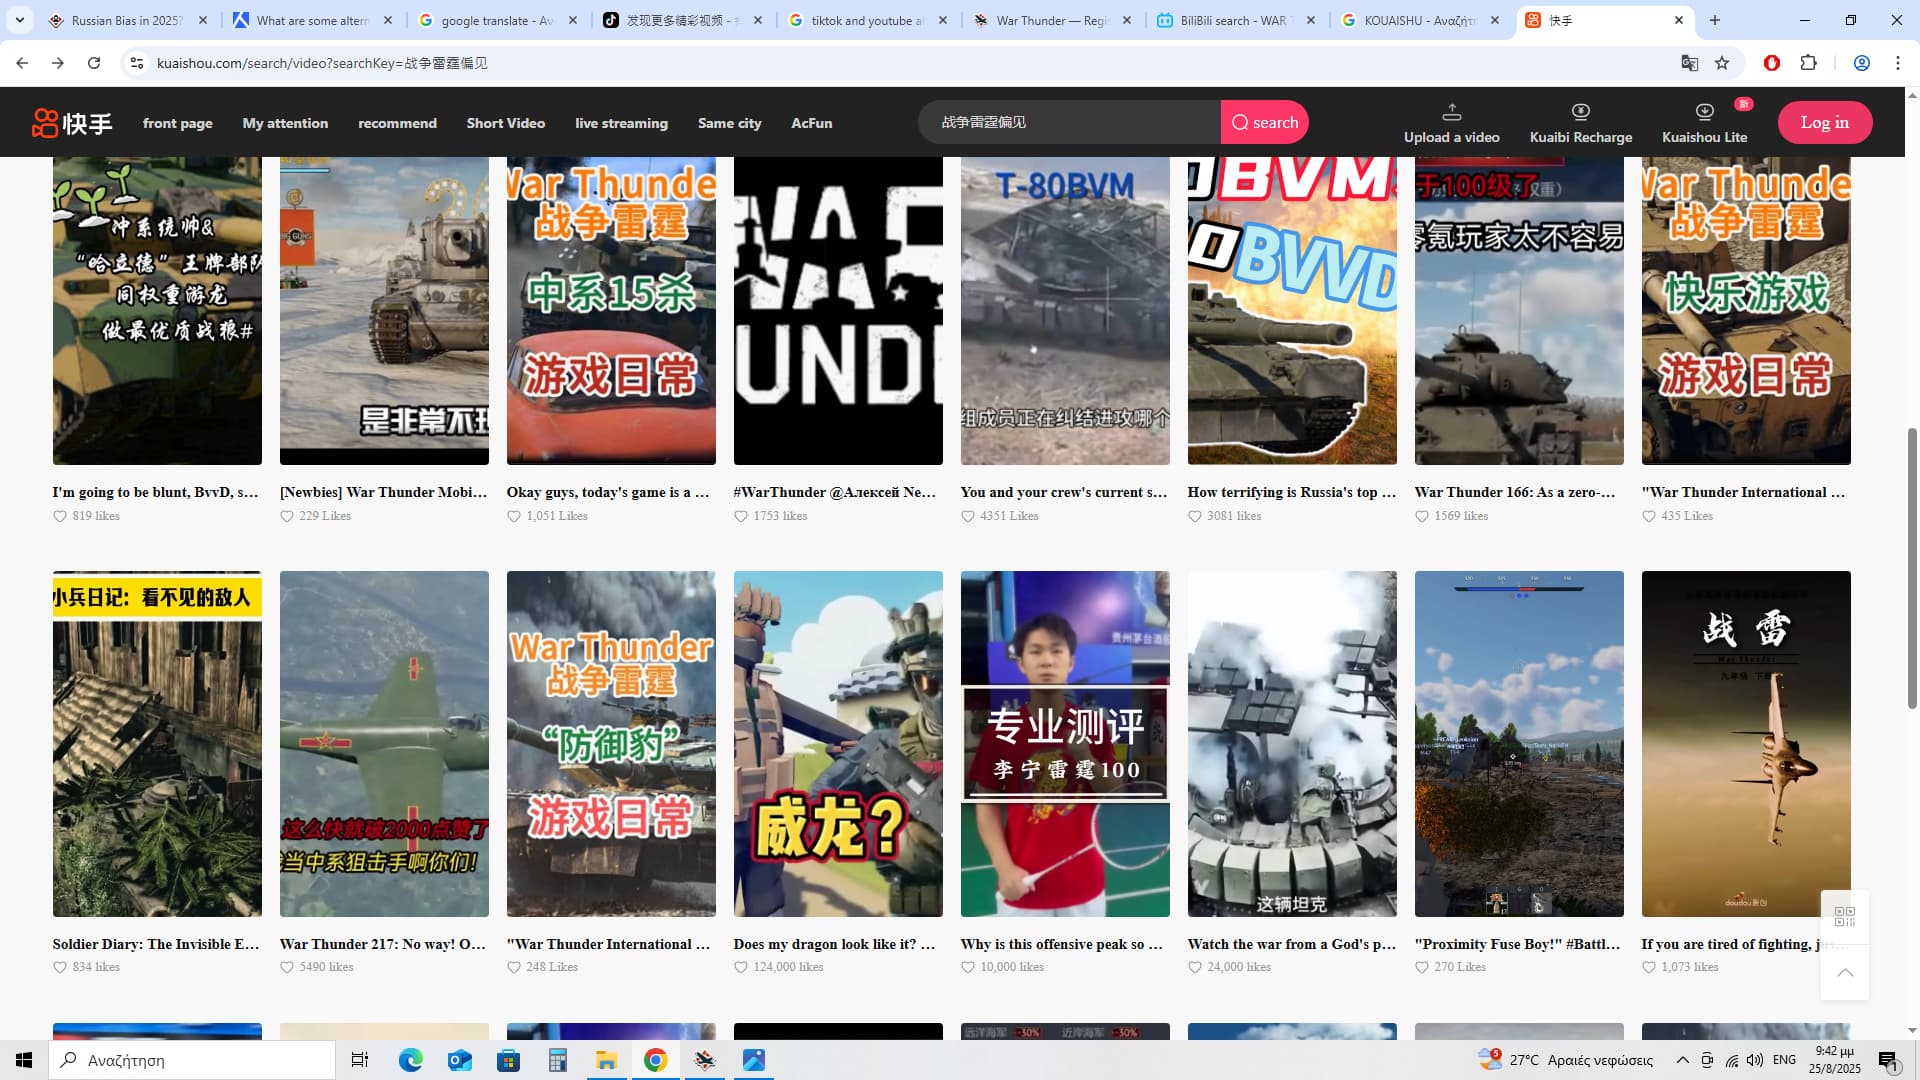This screenshot has width=1920, height=1080.
Task: Close the KOUAISHU Google search tab
Action: [1495, 20]
